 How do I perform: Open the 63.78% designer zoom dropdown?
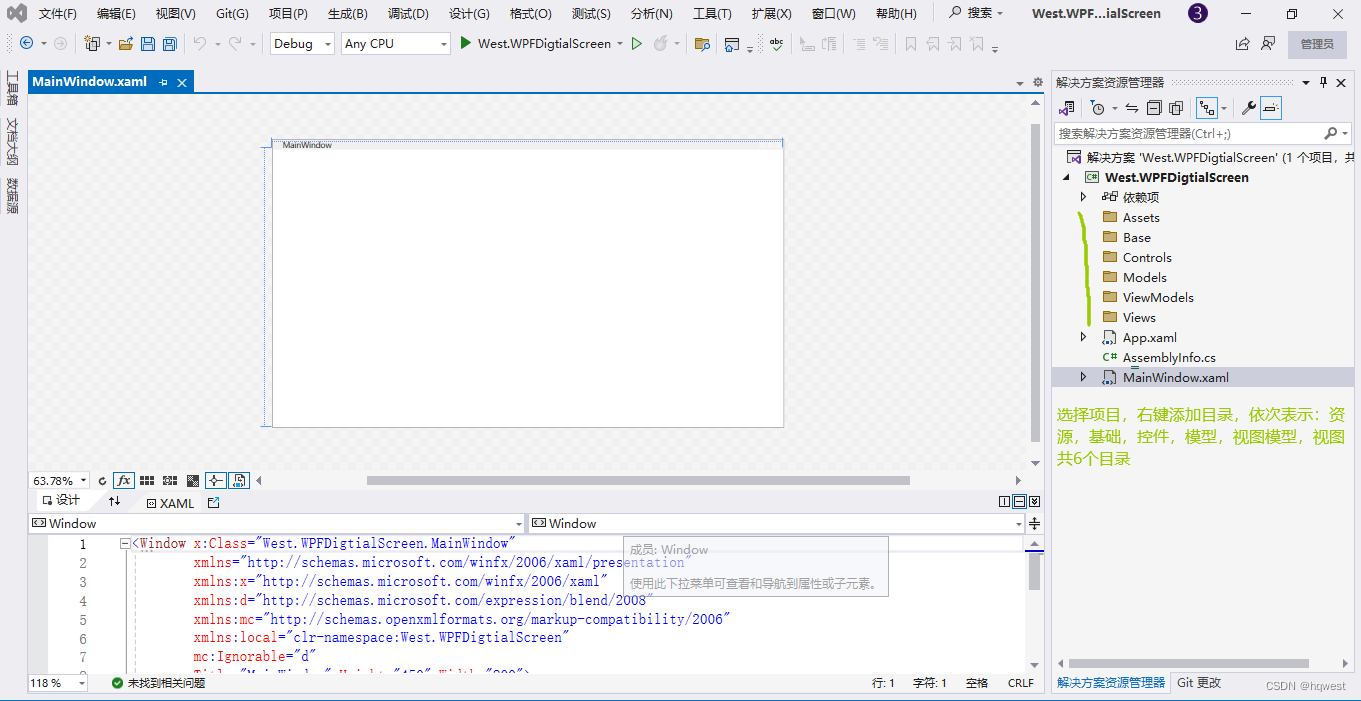coord(59,481)
